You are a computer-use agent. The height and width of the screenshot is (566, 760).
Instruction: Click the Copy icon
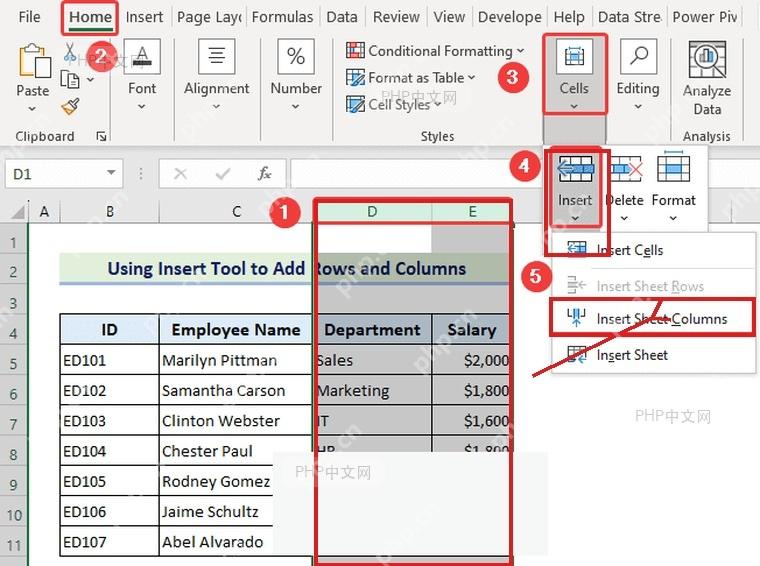point(70,79)
